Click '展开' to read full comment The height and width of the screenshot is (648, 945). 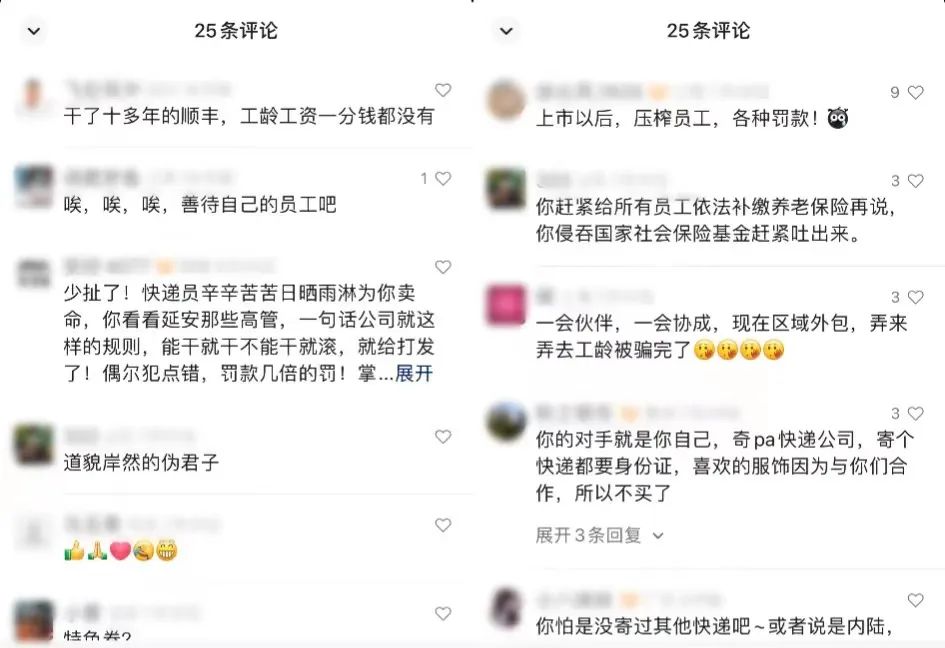414,374
